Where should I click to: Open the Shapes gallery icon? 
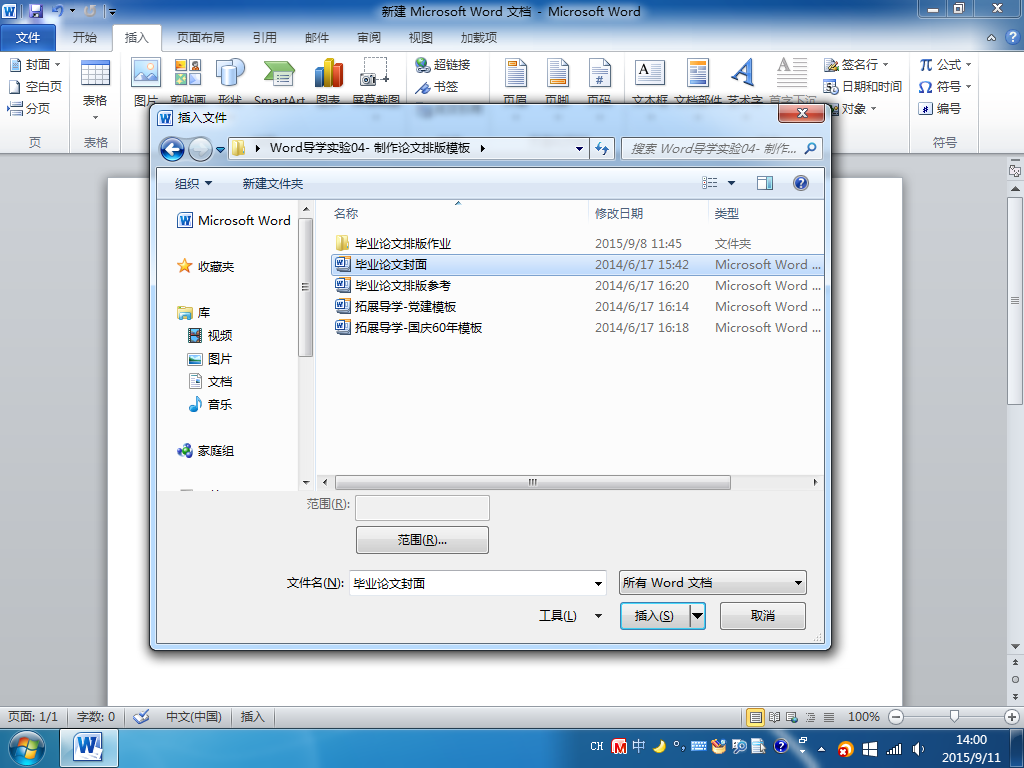[x=230, y=72]
